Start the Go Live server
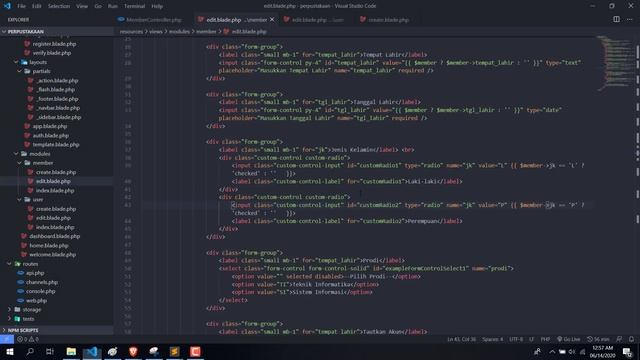Screen dimensions: 640x360 [x=569, y=339]
